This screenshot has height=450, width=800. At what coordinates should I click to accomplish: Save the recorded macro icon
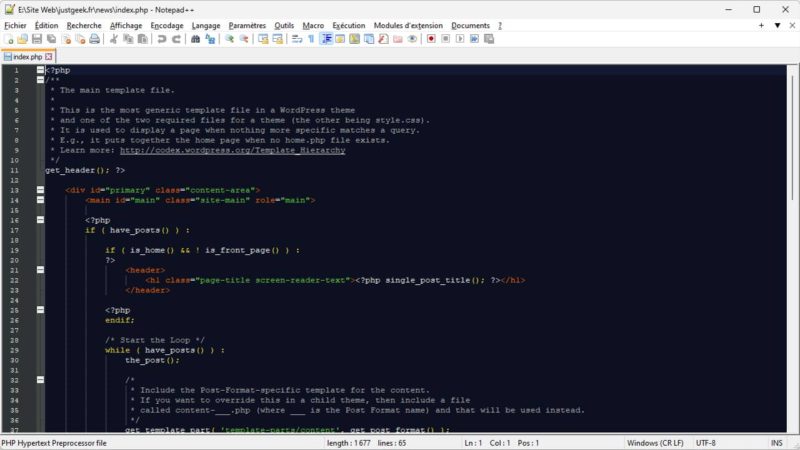pyautogui.click(x=489, y=39)
